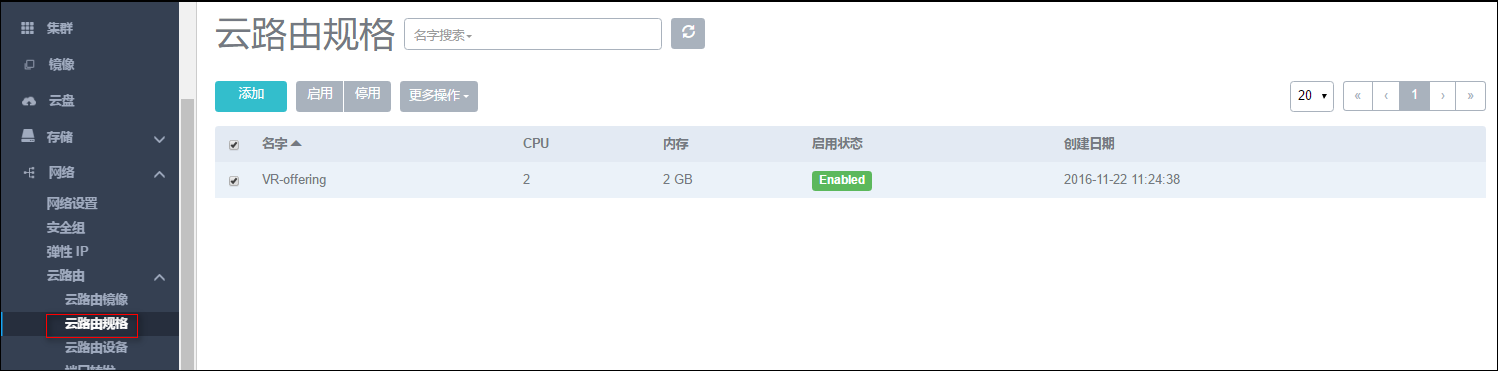Screen dimensions: 1498x371
Task: Click the 添加 add button
Action: 251,96
